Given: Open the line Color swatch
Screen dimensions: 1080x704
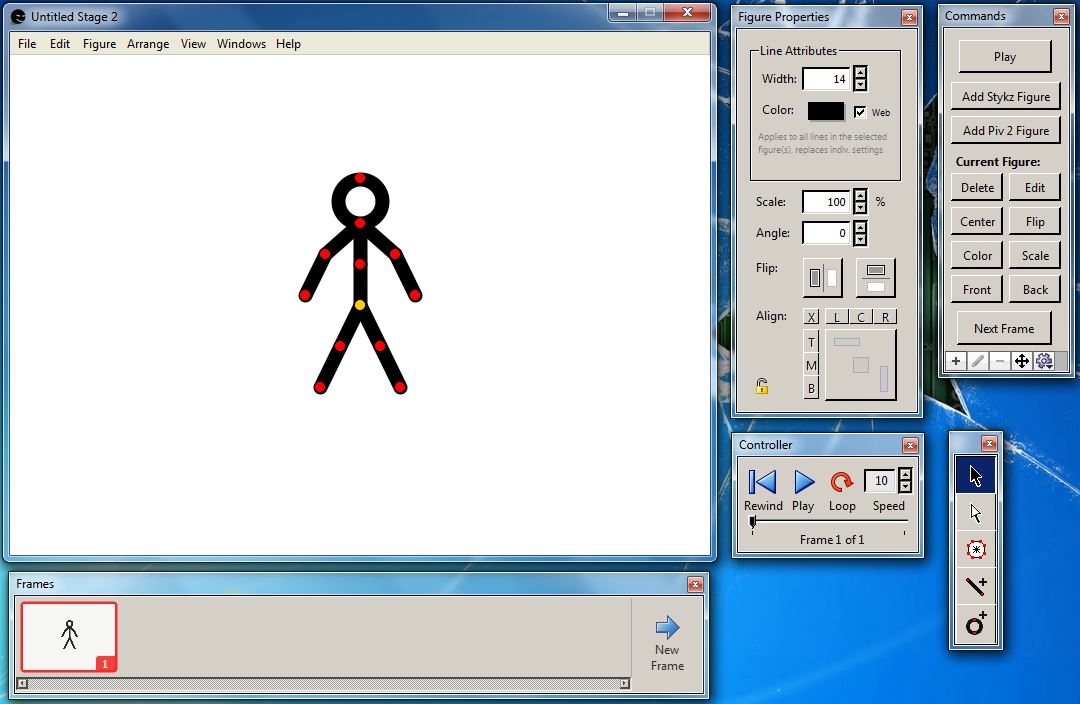Looking at the screenshot, I should (x=824, y=111).
